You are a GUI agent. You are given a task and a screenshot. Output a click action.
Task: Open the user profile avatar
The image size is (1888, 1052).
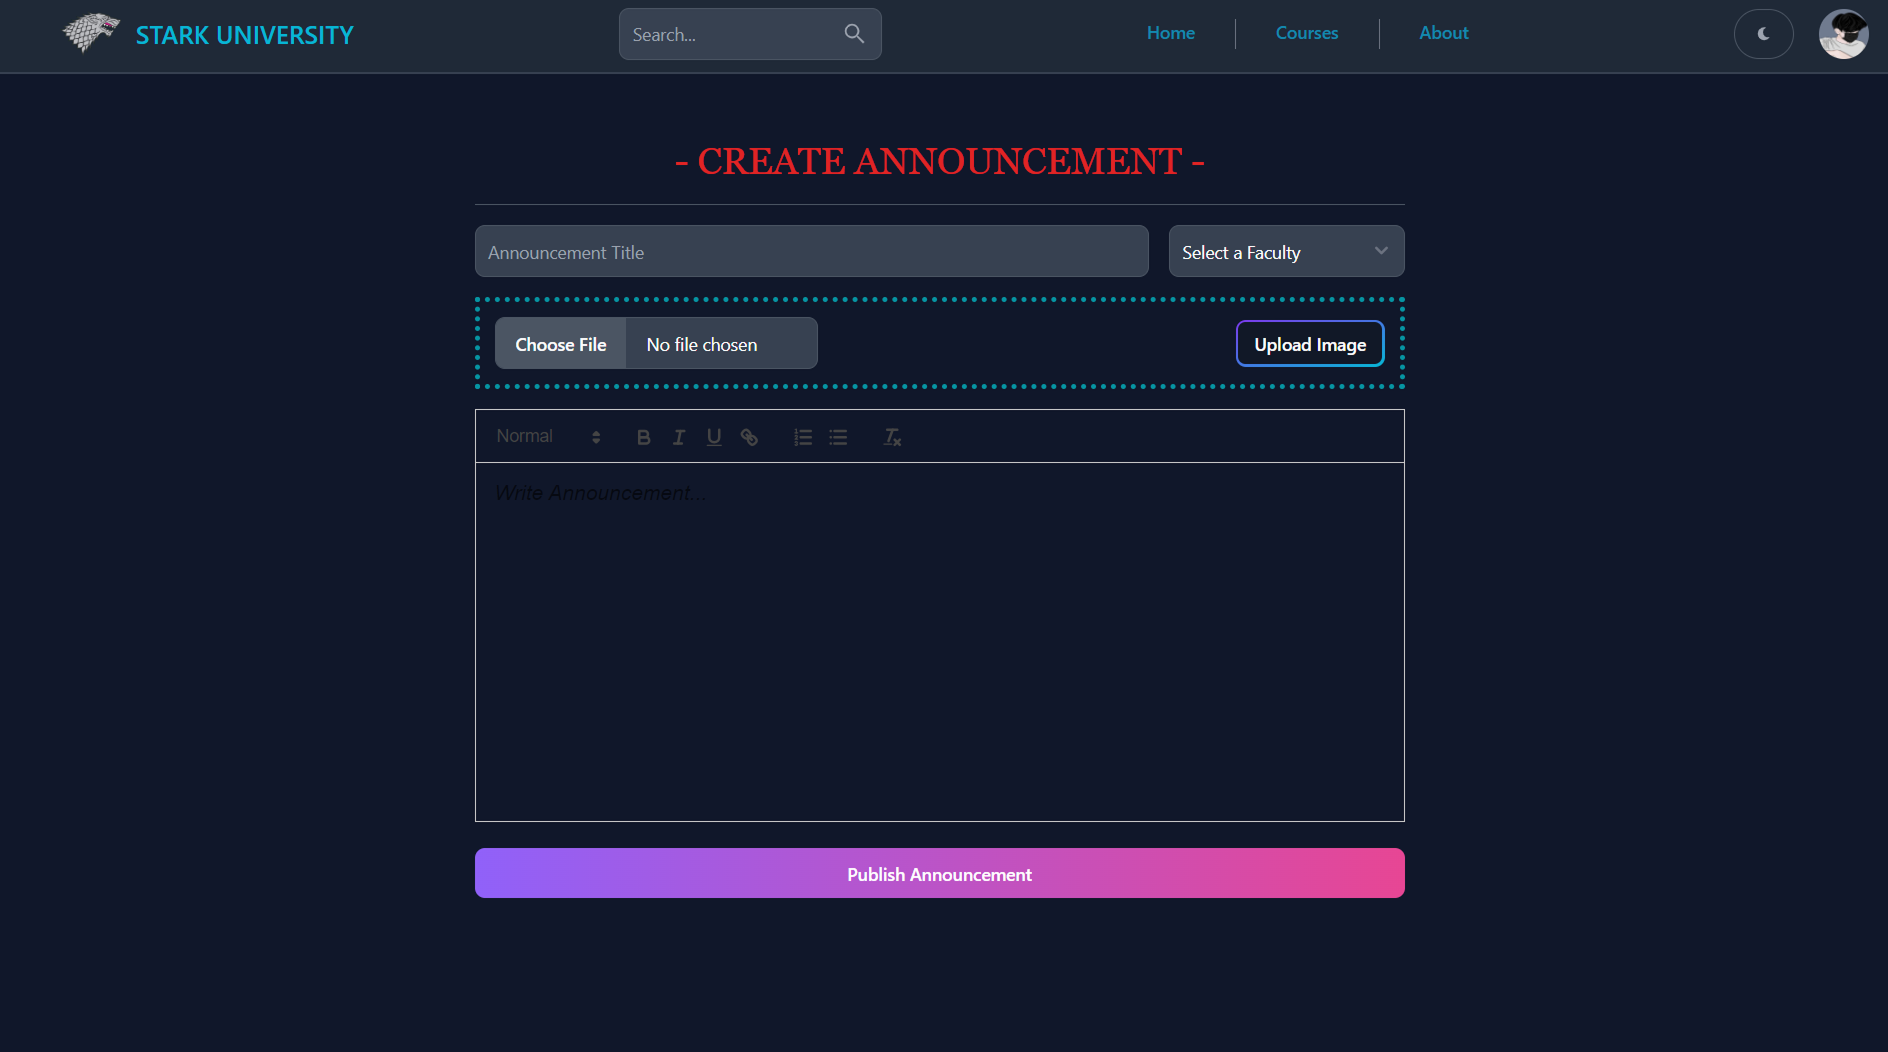[x=1844, y=33]
